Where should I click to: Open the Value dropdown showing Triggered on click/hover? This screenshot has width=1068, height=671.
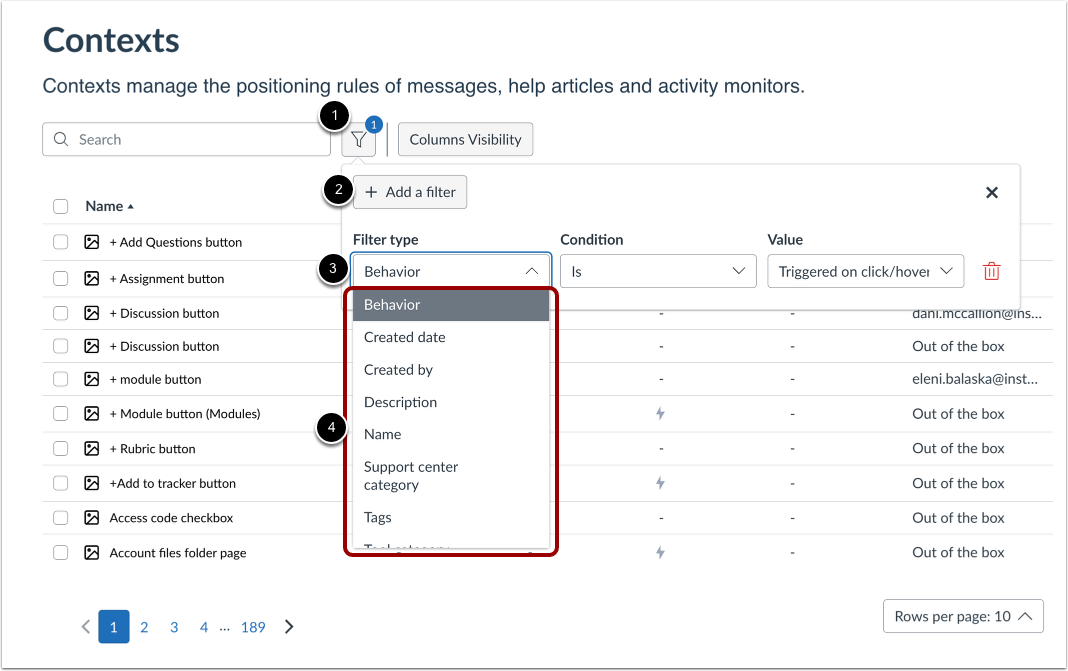865,271
